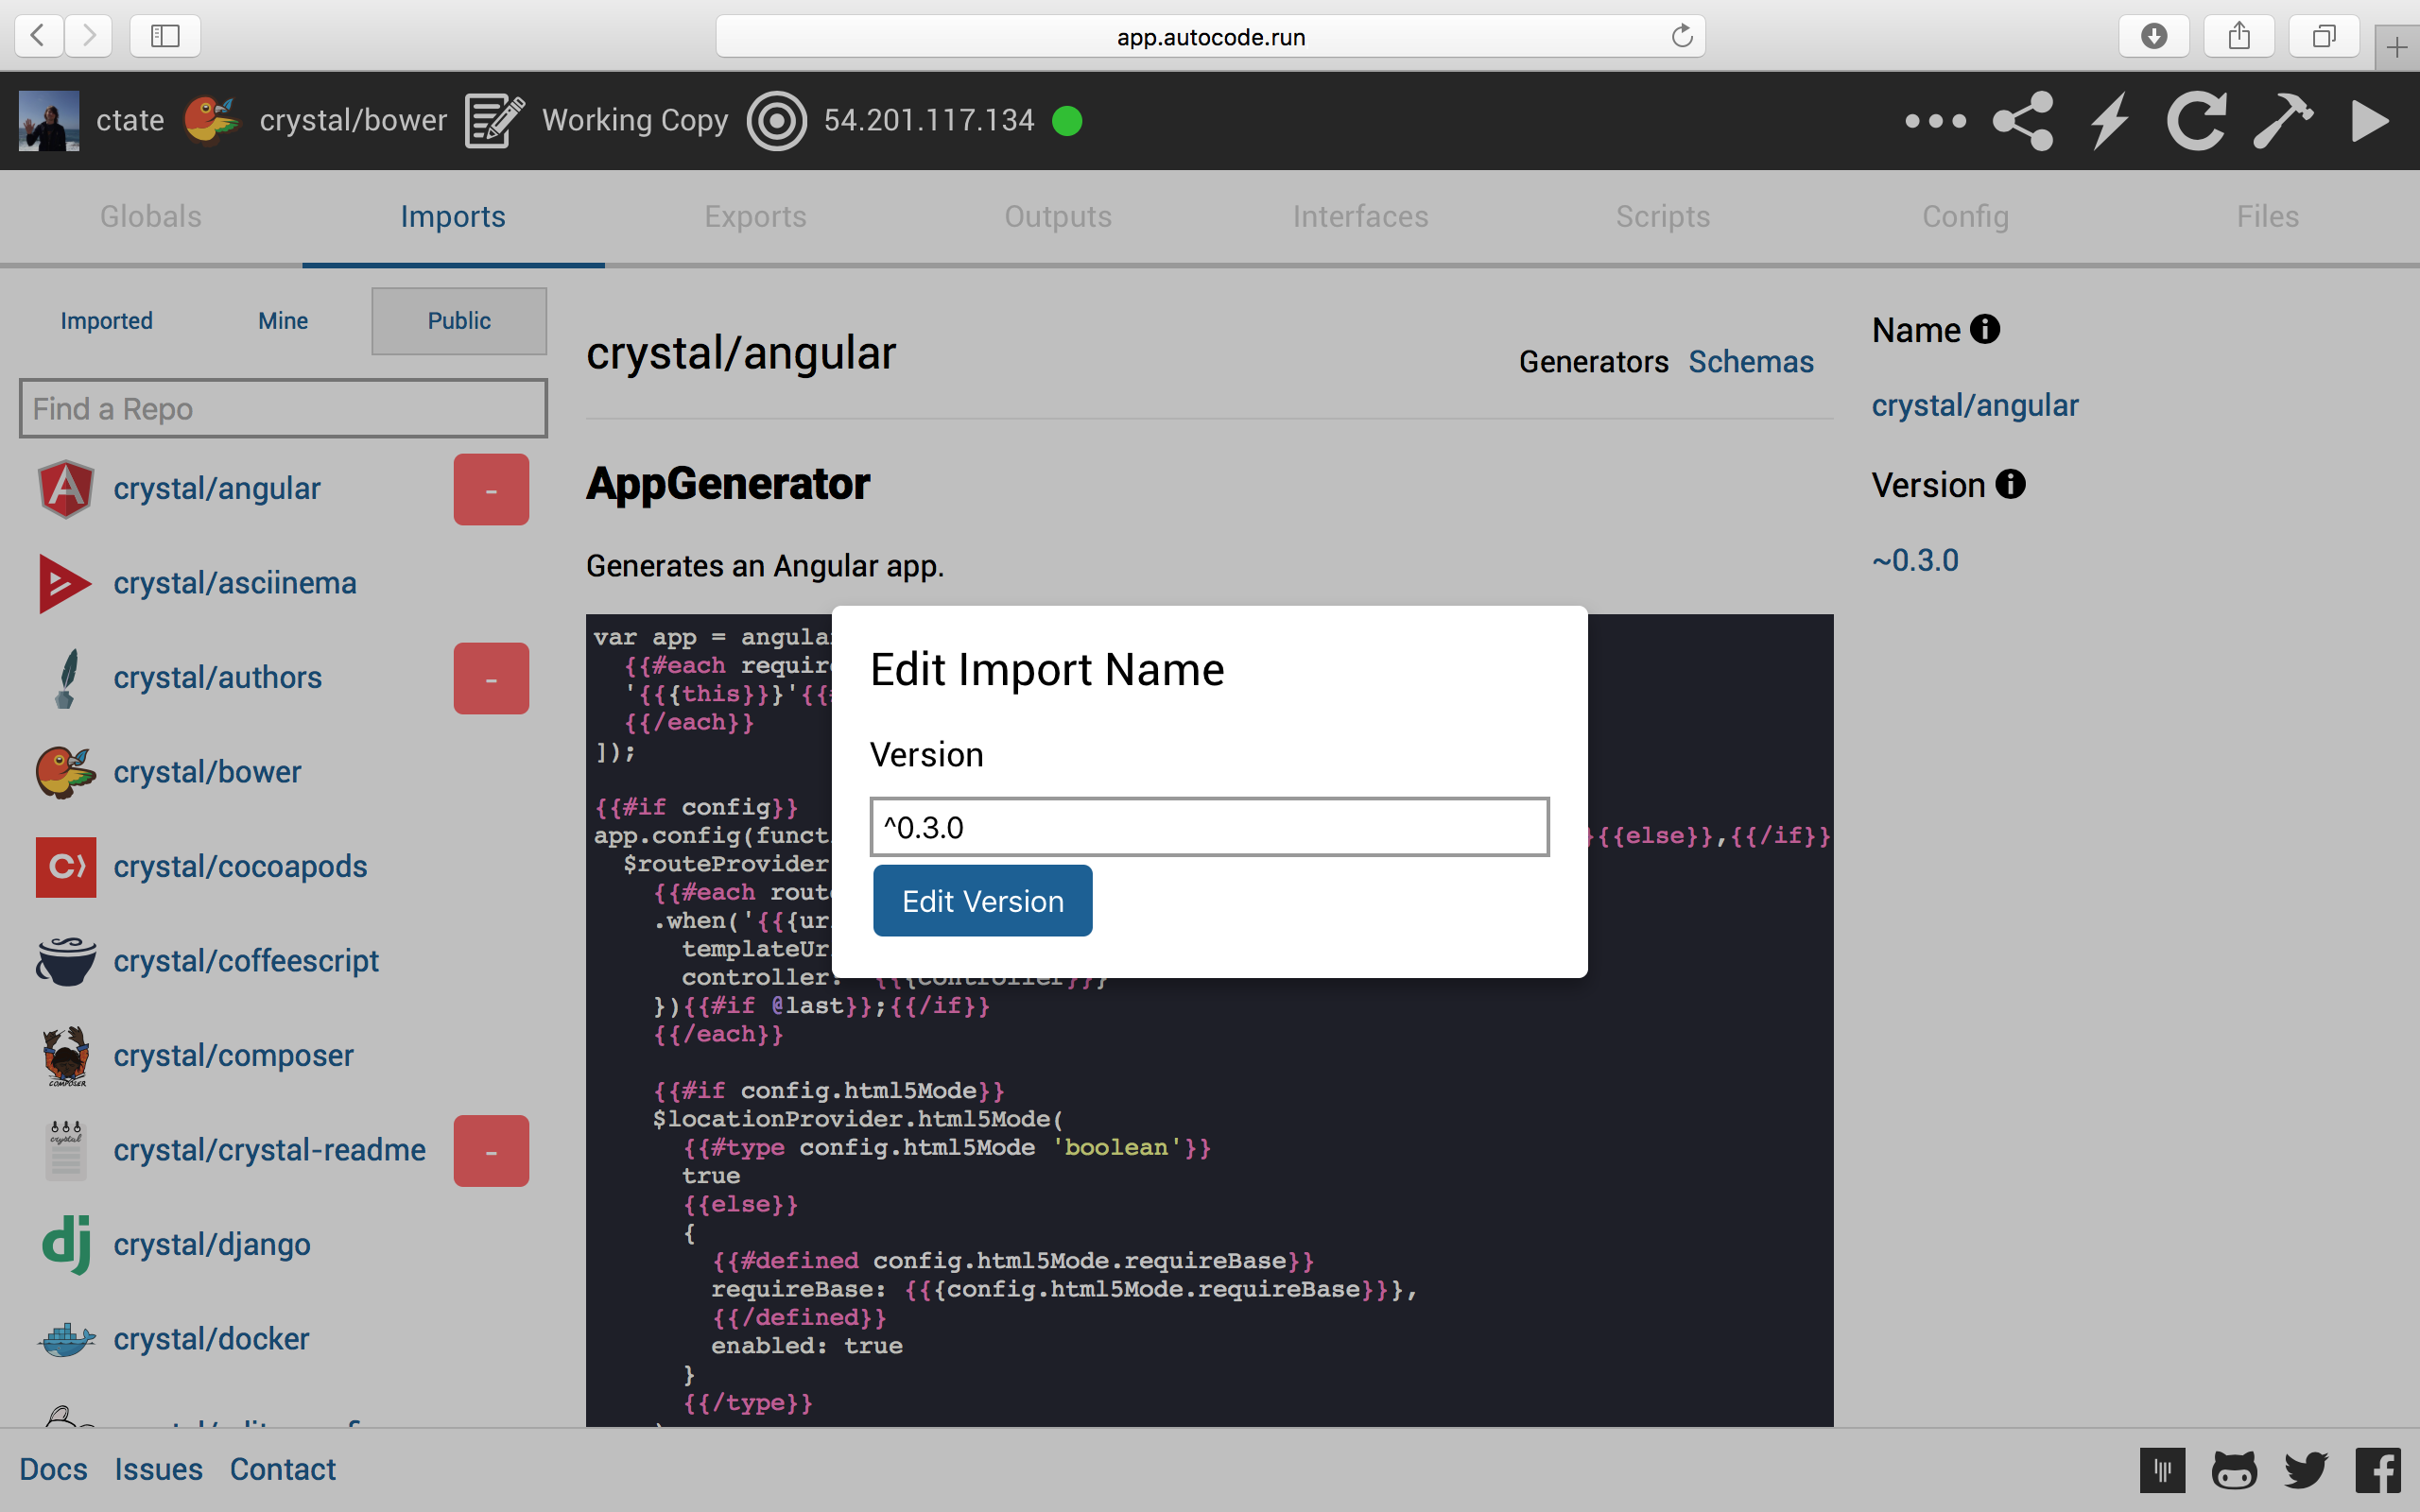The image size is (2420, 1512).
Task: Select crystal/coffeescript in the repo list
Action: tap(246, 961)
